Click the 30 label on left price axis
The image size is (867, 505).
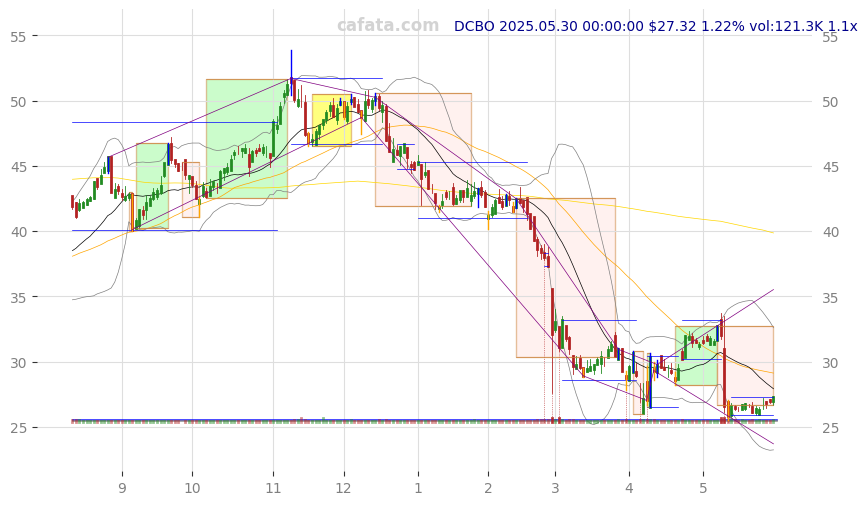pyautogui.click(x=18, y=363)
